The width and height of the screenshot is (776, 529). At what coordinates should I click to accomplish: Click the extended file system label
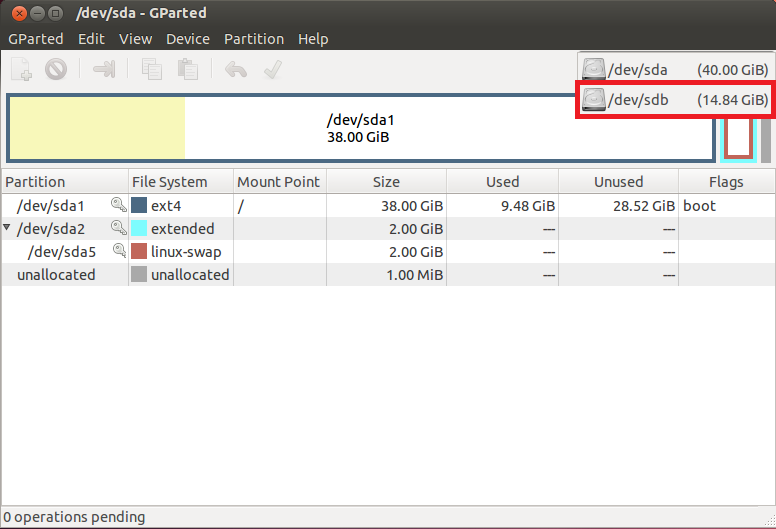pyautogui.click(x=183, y=229)
